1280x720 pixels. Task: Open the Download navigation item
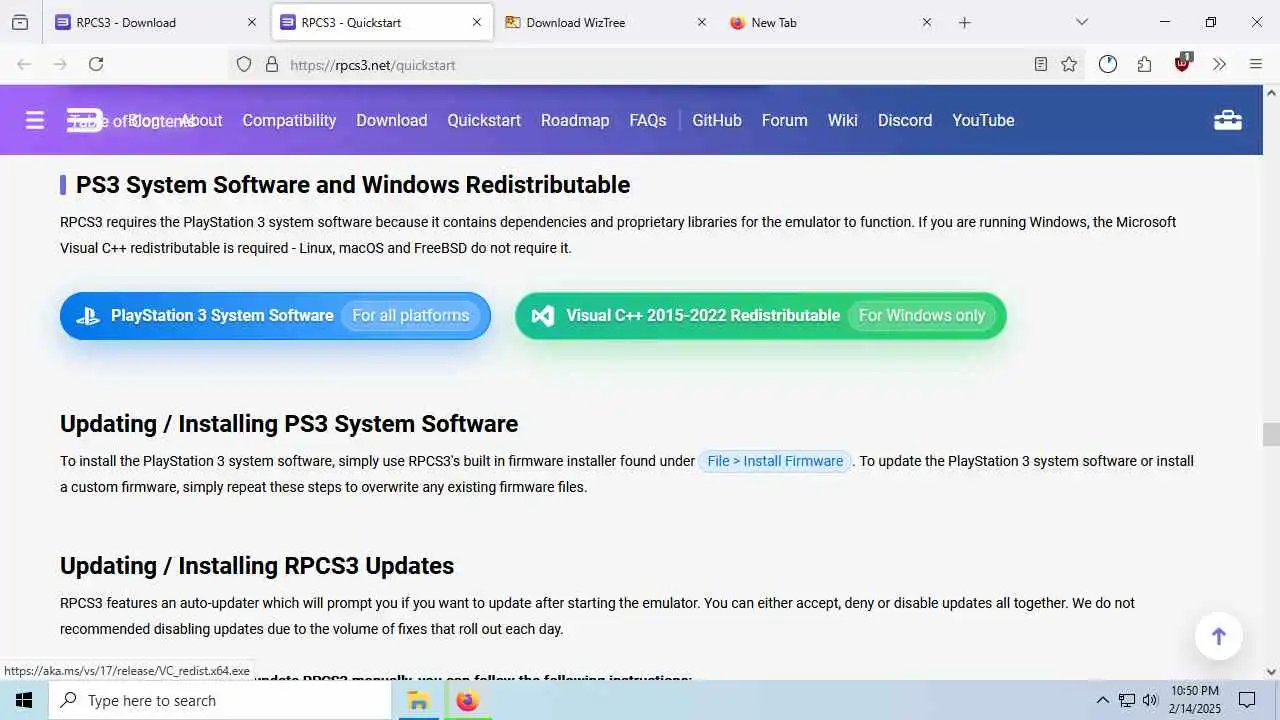tap(391, 120)
